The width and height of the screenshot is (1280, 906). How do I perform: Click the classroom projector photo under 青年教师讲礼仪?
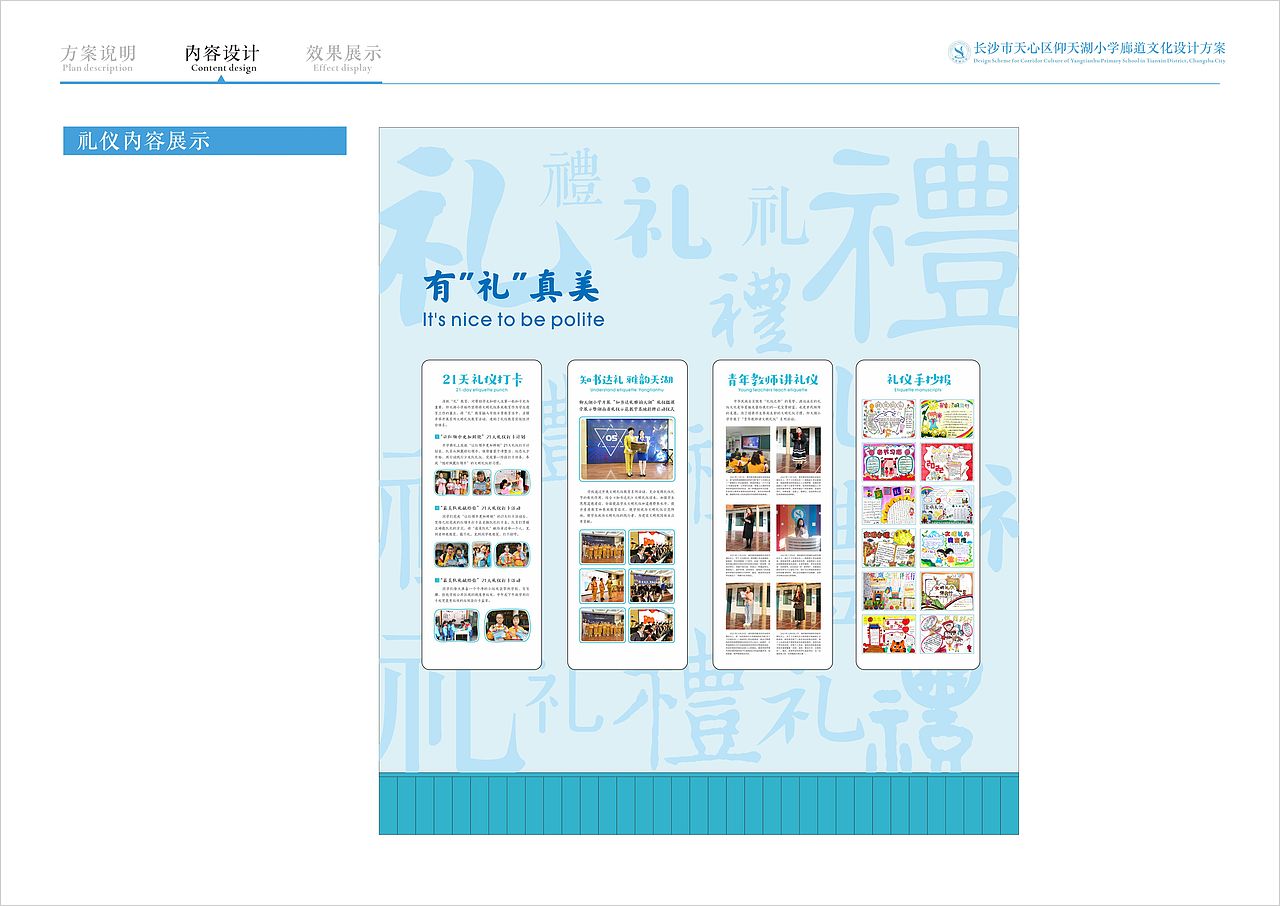point(747,448)
